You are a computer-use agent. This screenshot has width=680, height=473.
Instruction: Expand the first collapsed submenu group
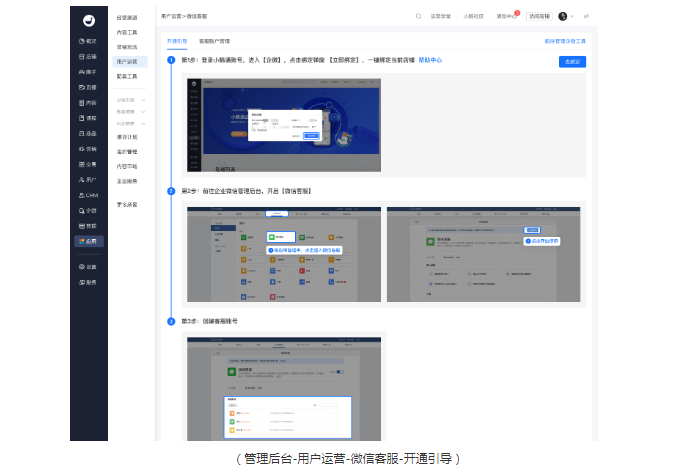131,100
